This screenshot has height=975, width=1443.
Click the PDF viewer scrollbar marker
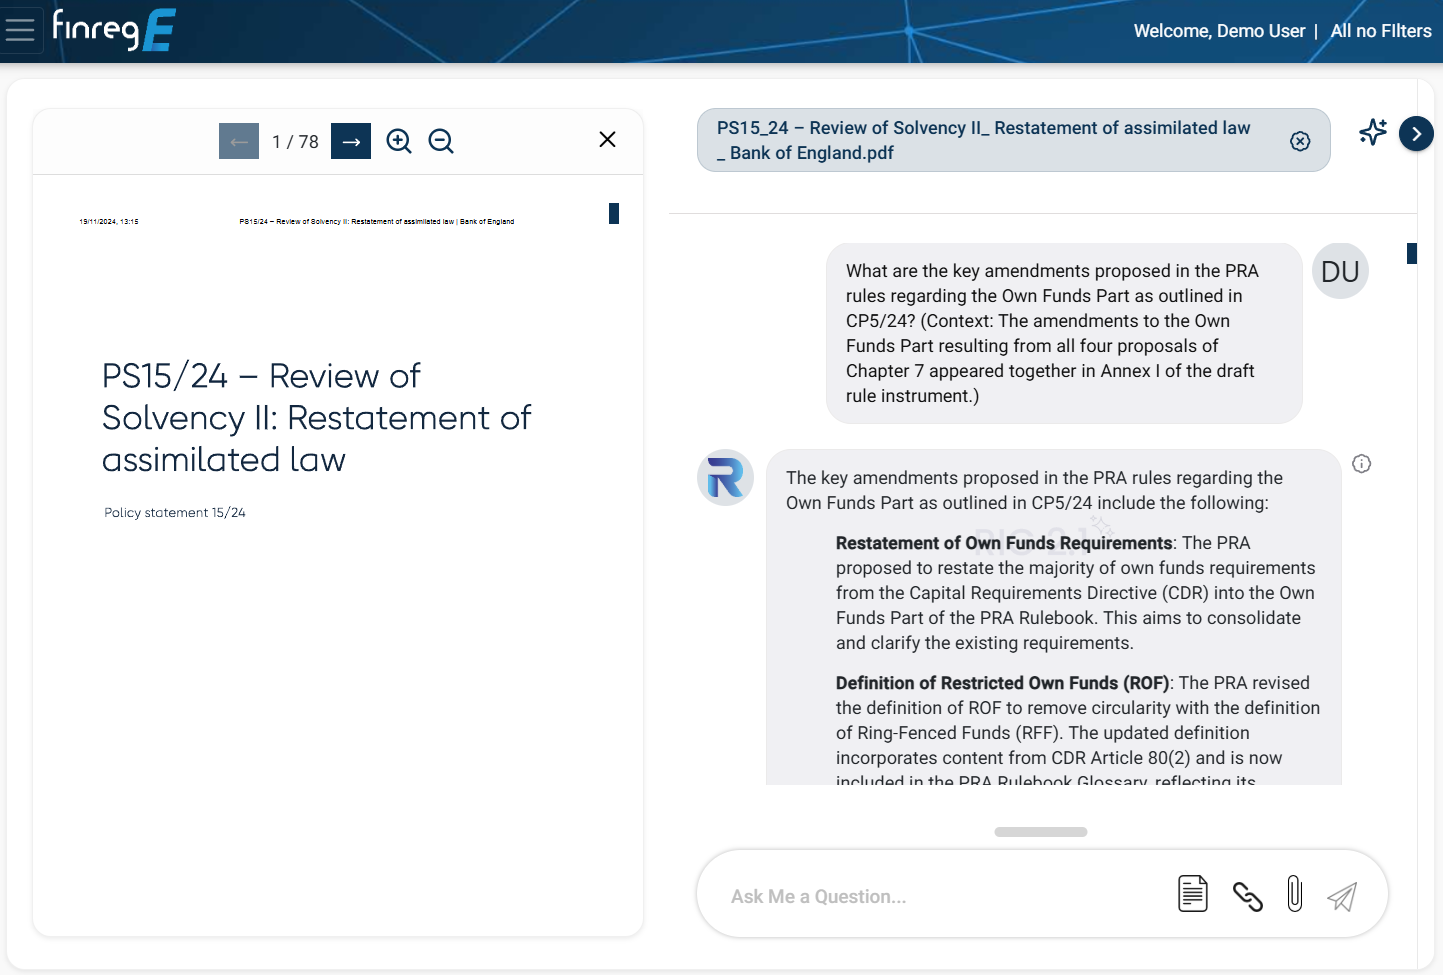click(614, 213)
